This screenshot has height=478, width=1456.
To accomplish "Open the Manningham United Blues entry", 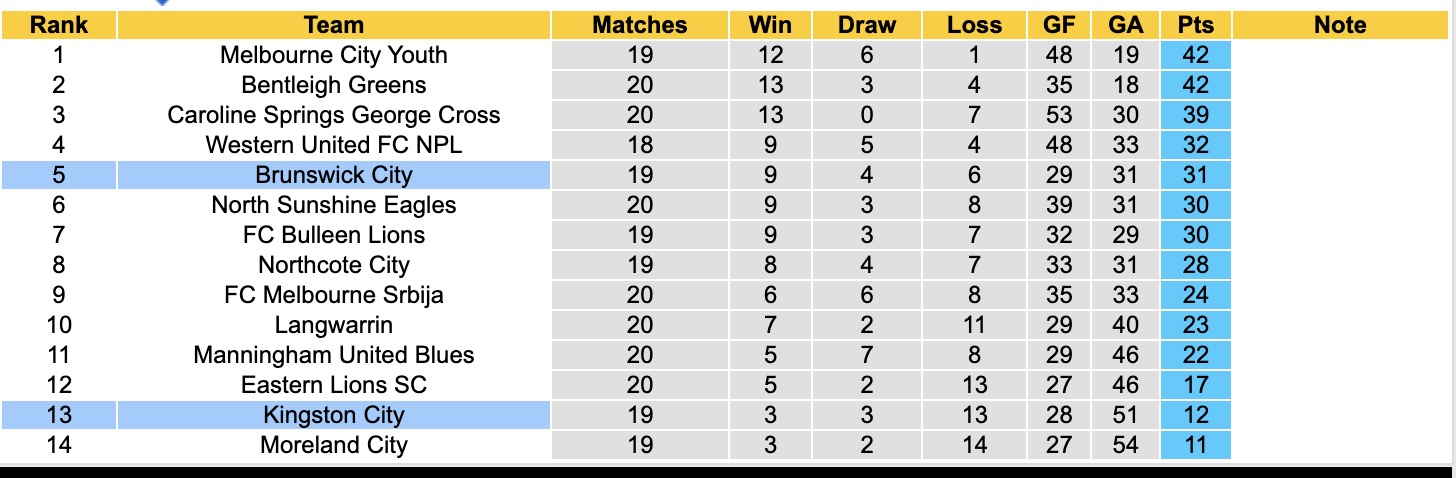I will tap(333, 355).
